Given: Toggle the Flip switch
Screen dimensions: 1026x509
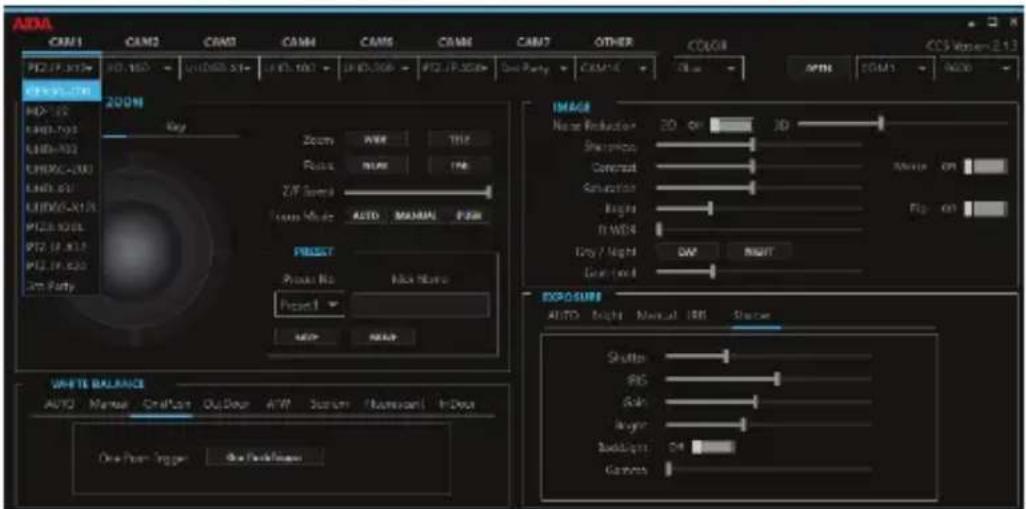Looking at the screenshot, I should click(986, 209).
